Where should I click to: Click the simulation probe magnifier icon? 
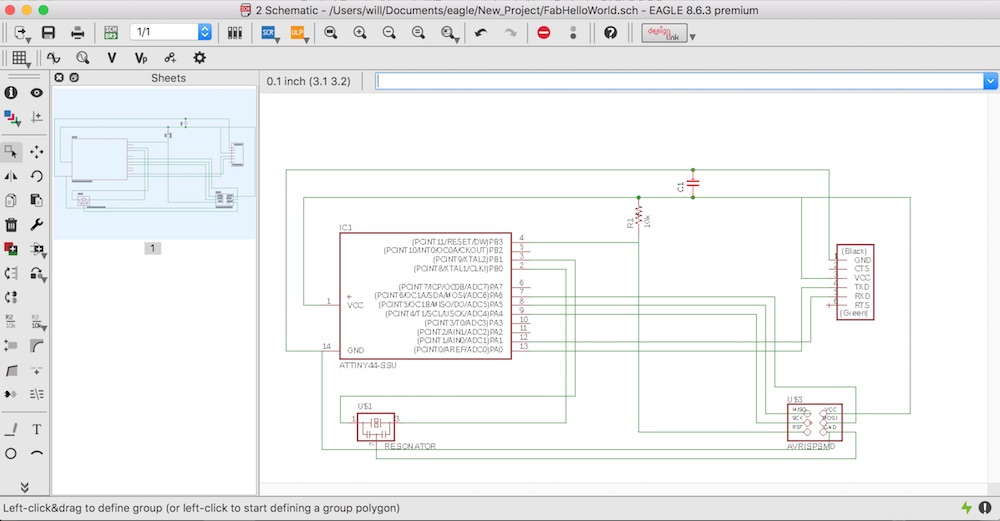coord(83,58)
